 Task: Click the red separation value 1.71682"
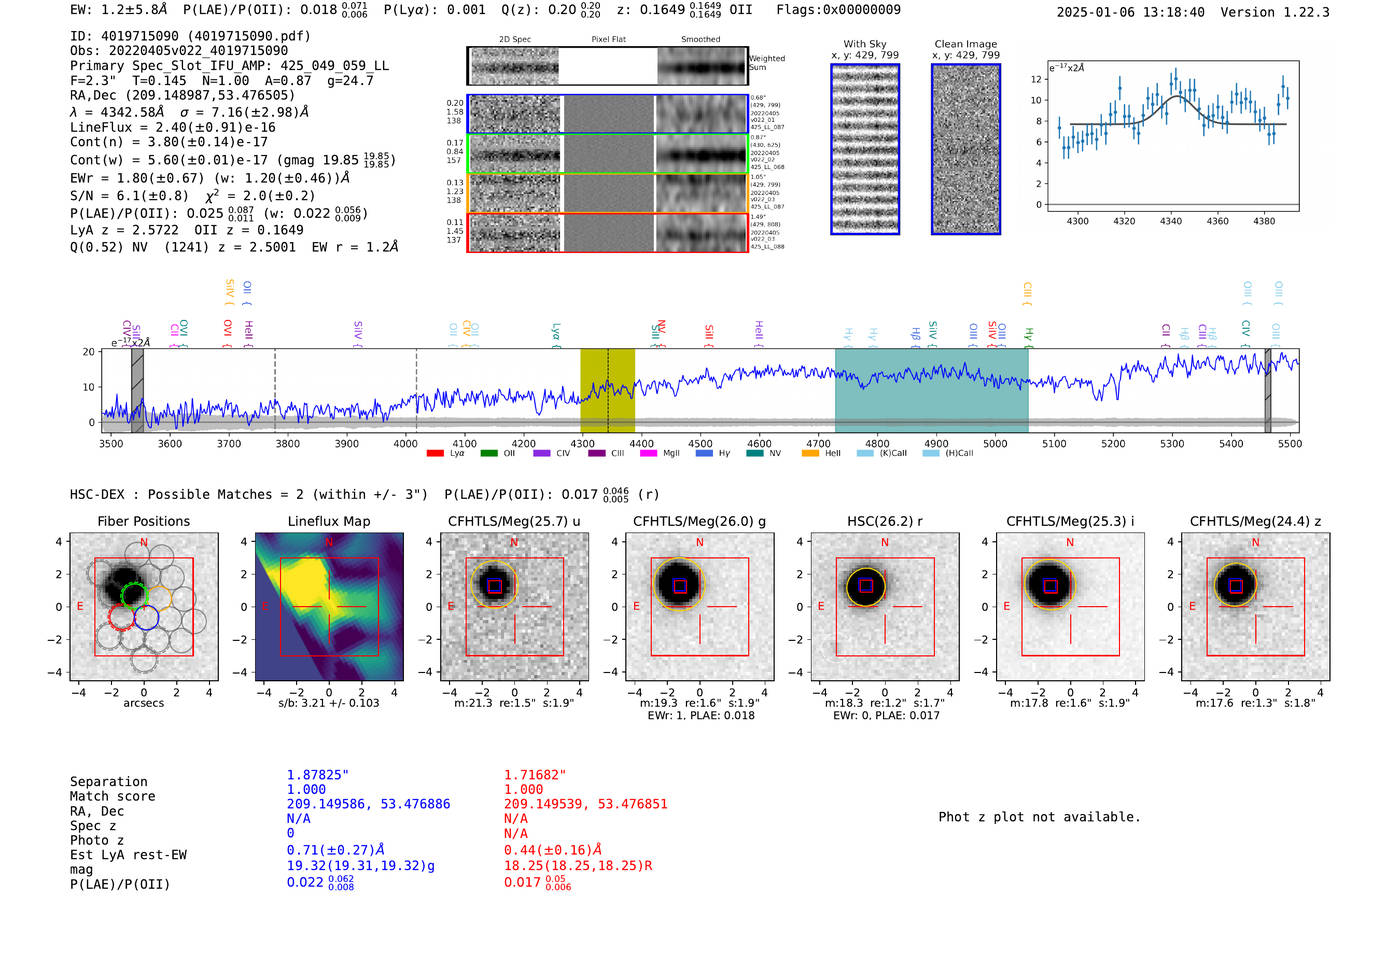pyautogui.click(x=535, y=775)
